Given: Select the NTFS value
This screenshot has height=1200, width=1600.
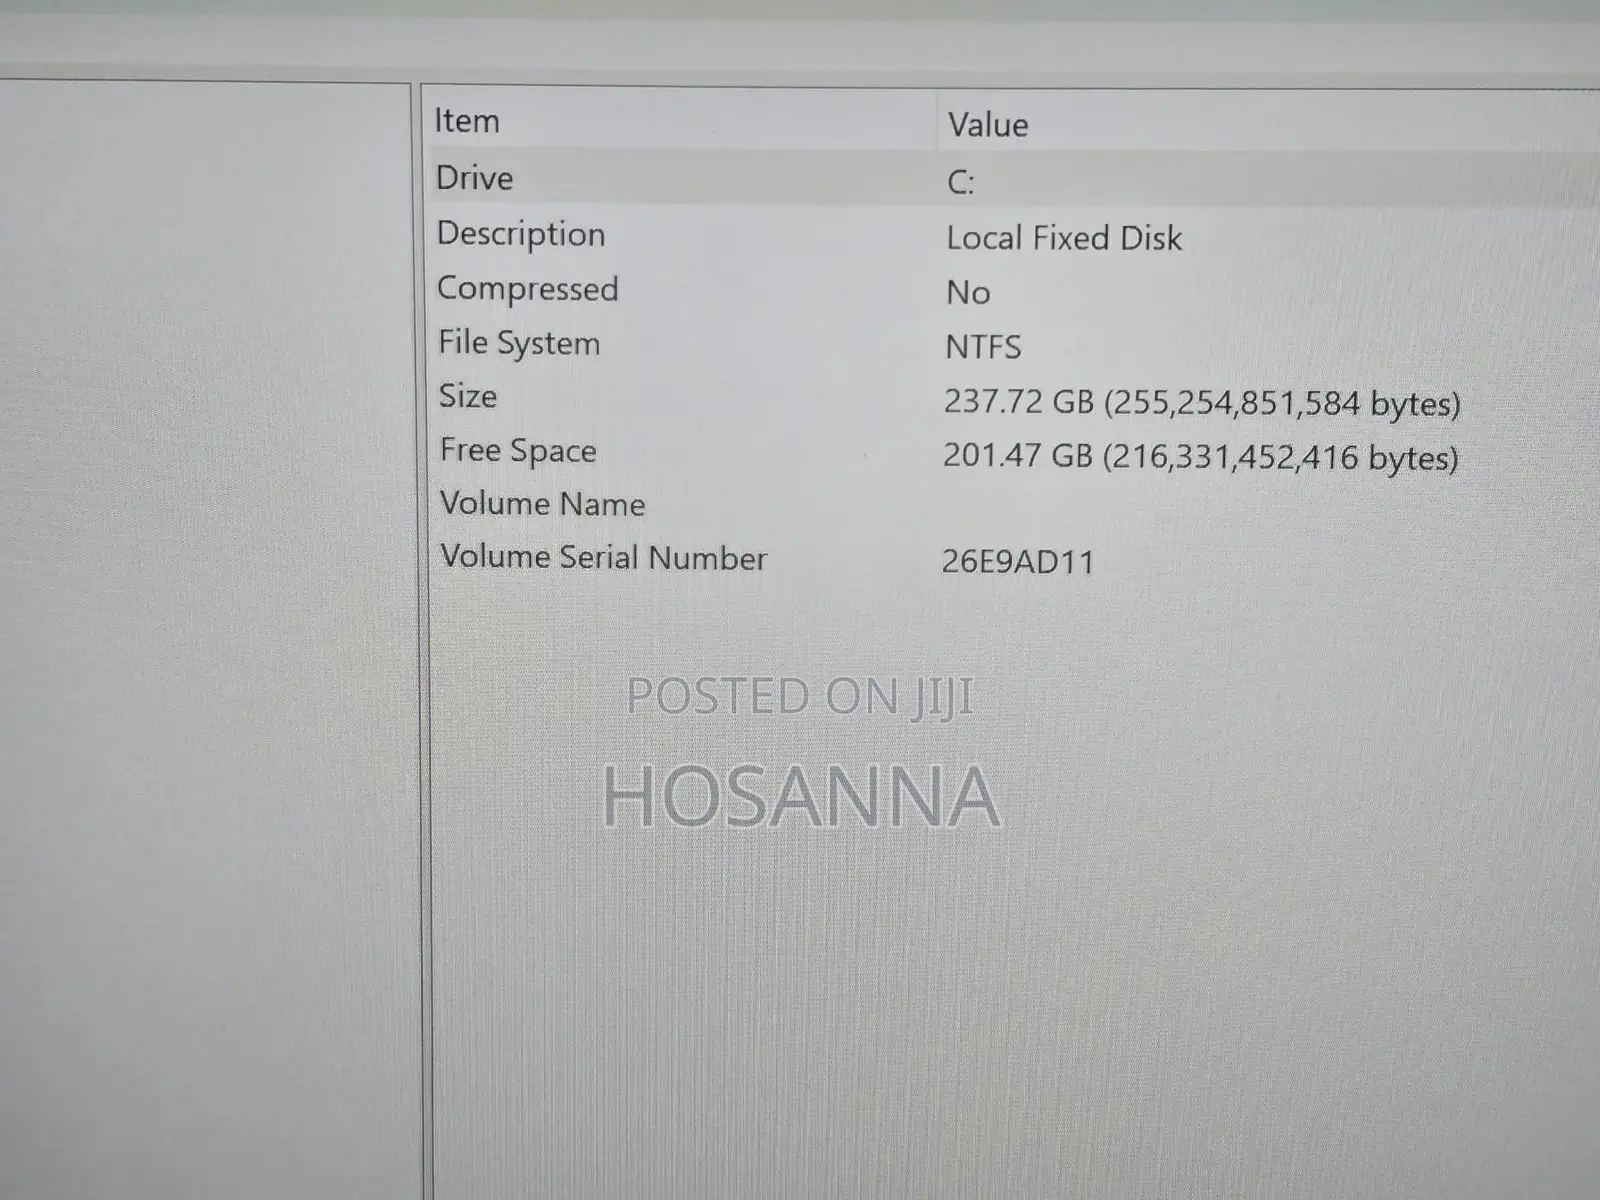Looking at the screenshot, I should [x=983, y=347].
